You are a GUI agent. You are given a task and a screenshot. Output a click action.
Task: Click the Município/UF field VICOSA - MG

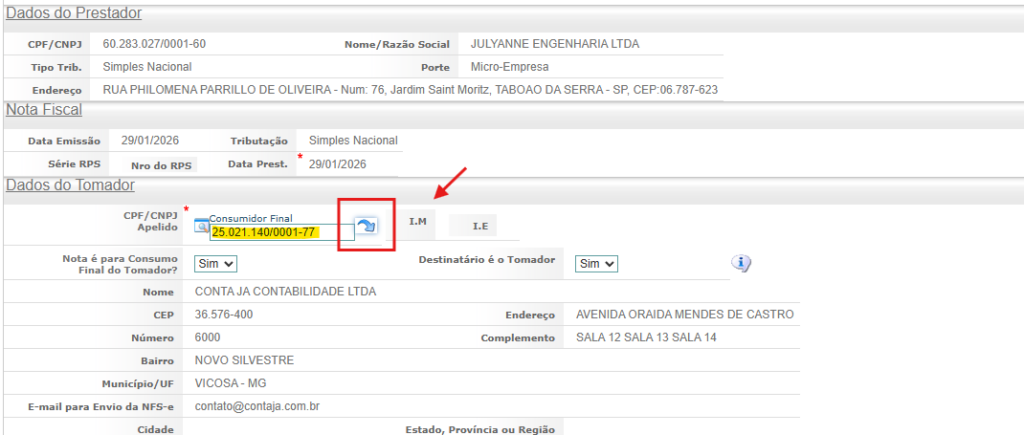[225, 384]
